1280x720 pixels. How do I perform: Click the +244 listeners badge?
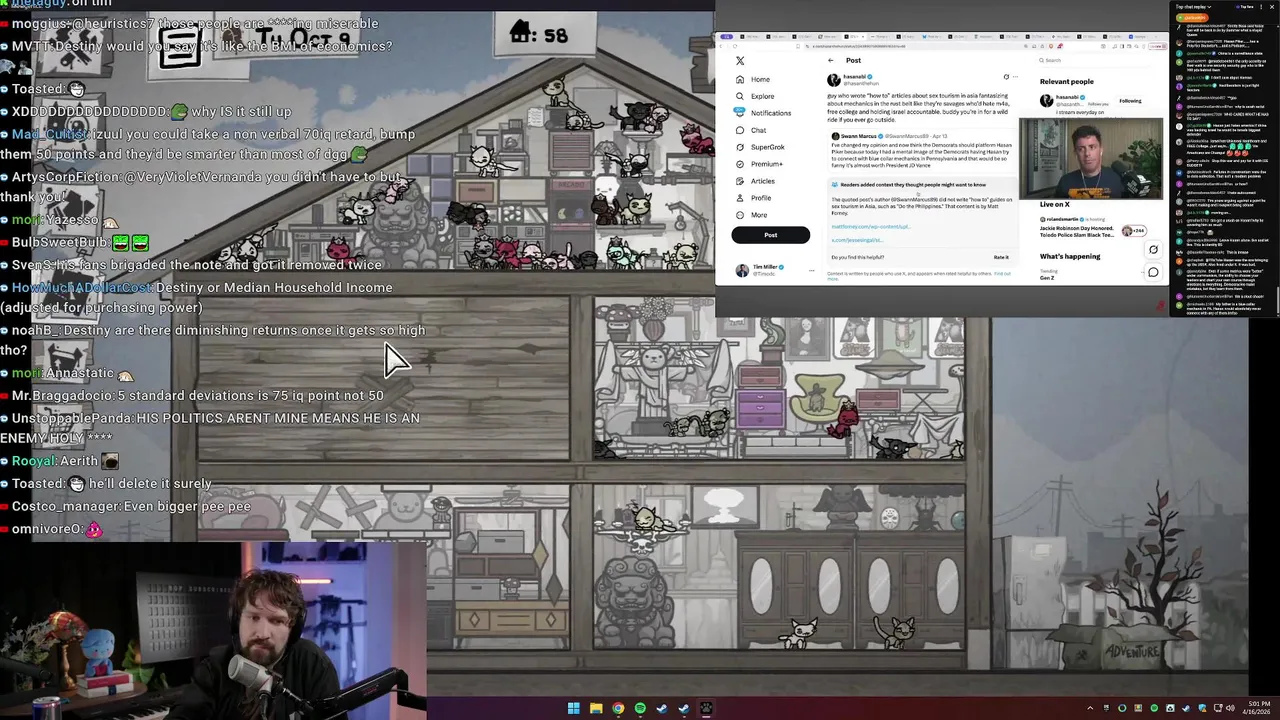[x=1133, y=231]
